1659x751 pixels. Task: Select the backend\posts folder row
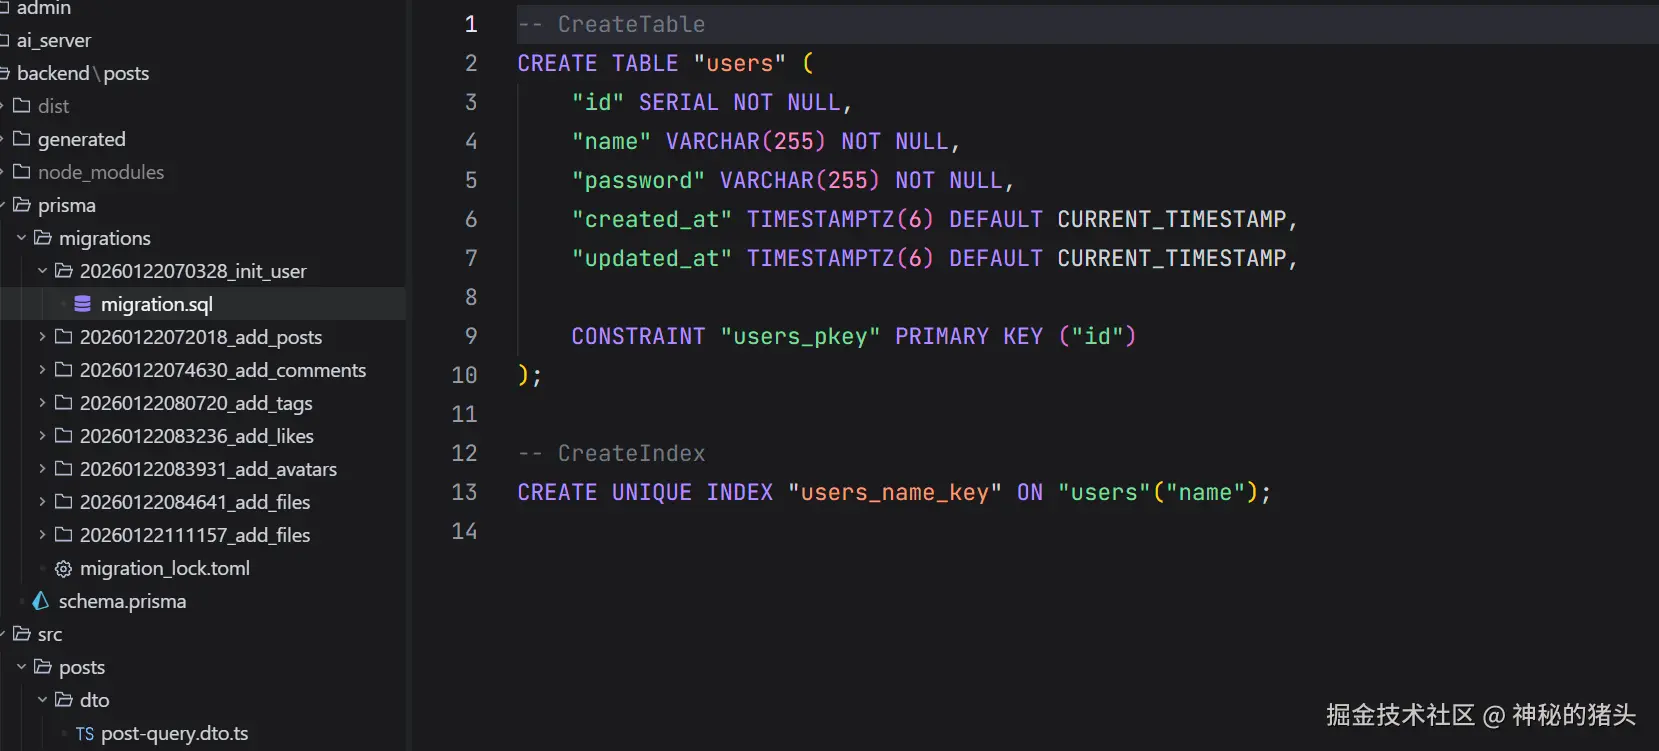[x=203, y=73]
